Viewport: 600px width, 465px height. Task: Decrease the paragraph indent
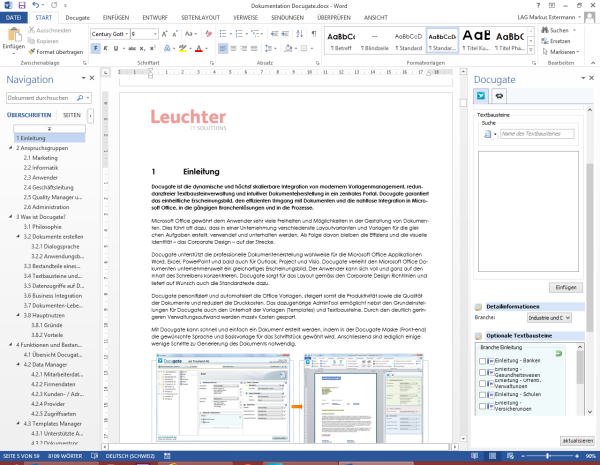pyautogui.click(x=274, y=34)
